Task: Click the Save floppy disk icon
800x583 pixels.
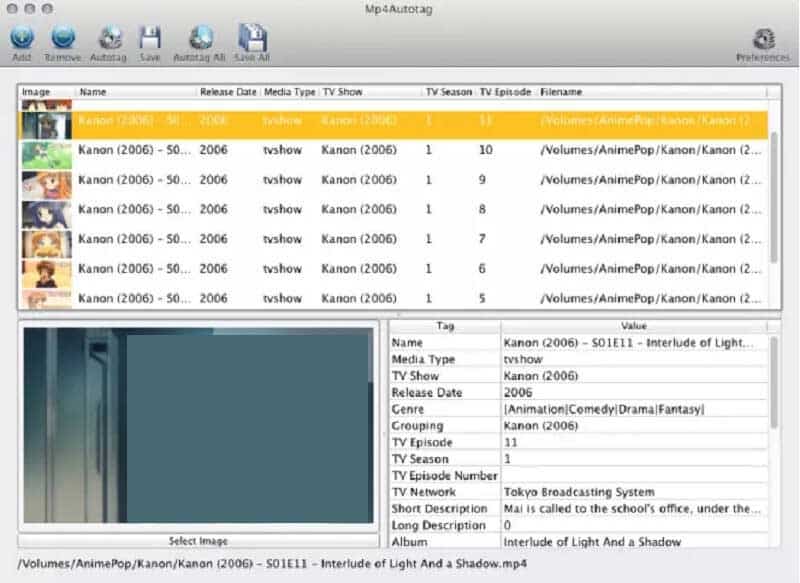Action: (150, 39)
